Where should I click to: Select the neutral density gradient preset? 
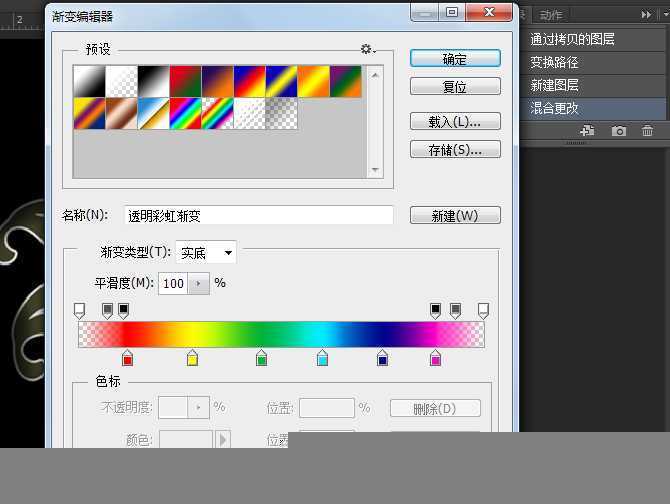[282, 113]
